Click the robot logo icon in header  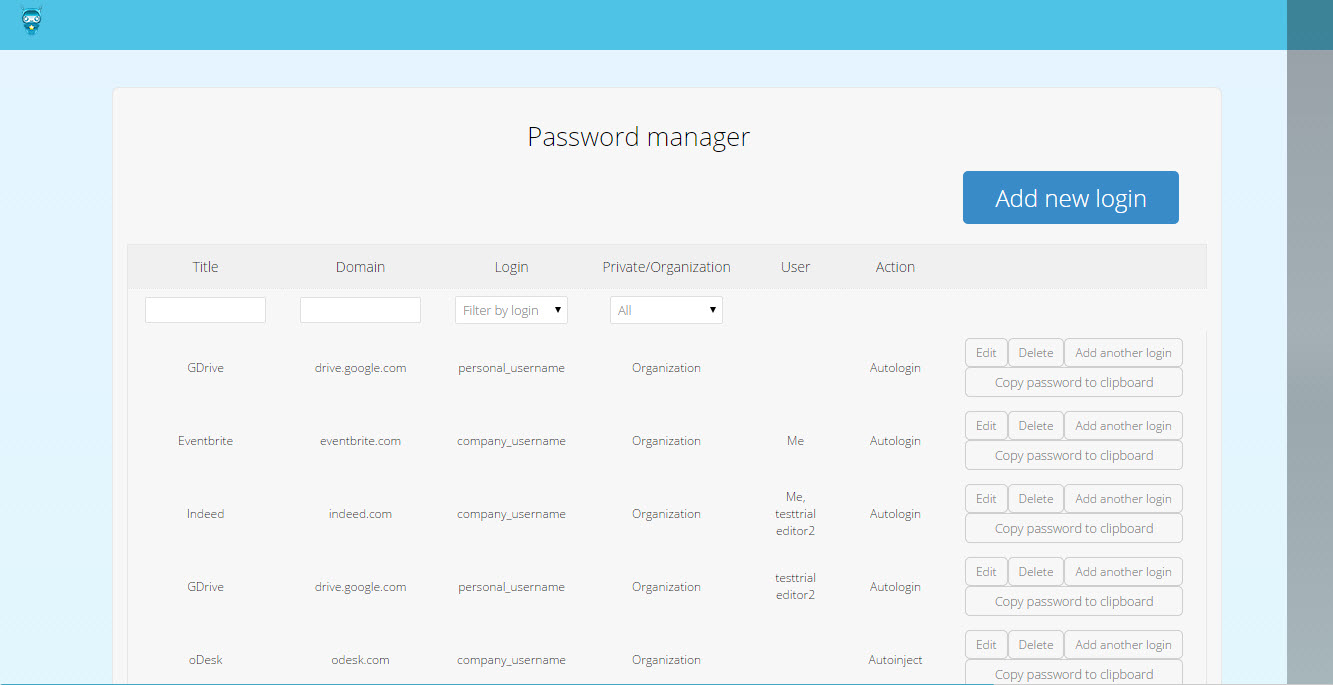[31, 22]
